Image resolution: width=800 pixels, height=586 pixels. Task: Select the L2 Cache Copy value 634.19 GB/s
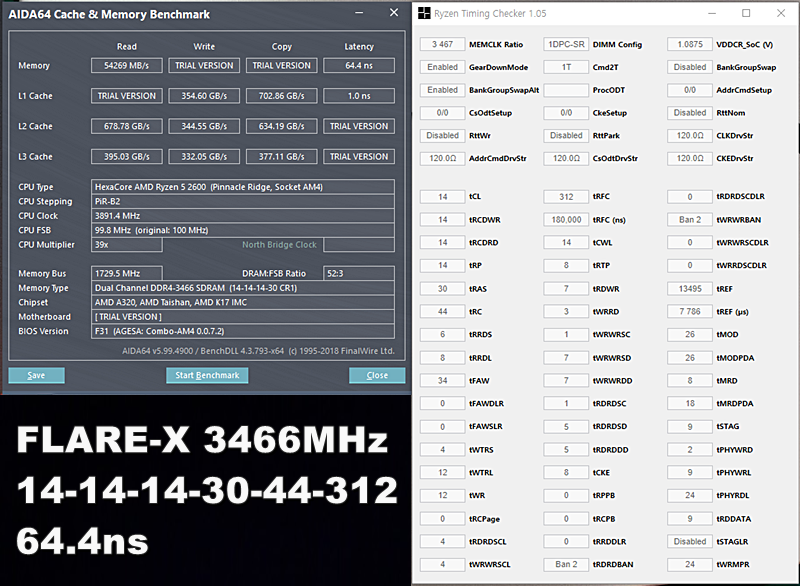tap(282, 126)
